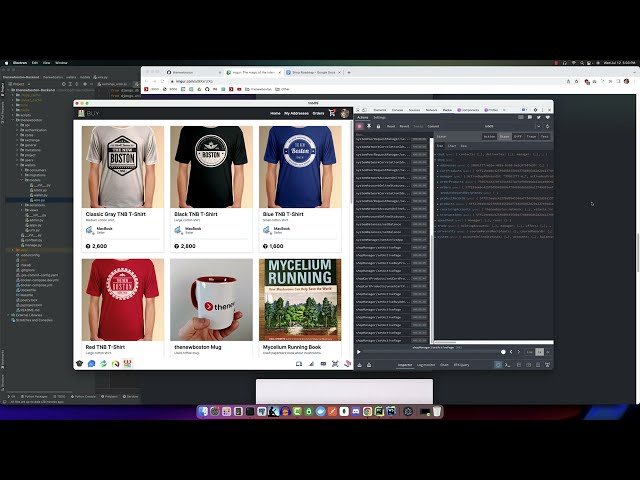Open the Edit menu in menu bar

point(35,63)
